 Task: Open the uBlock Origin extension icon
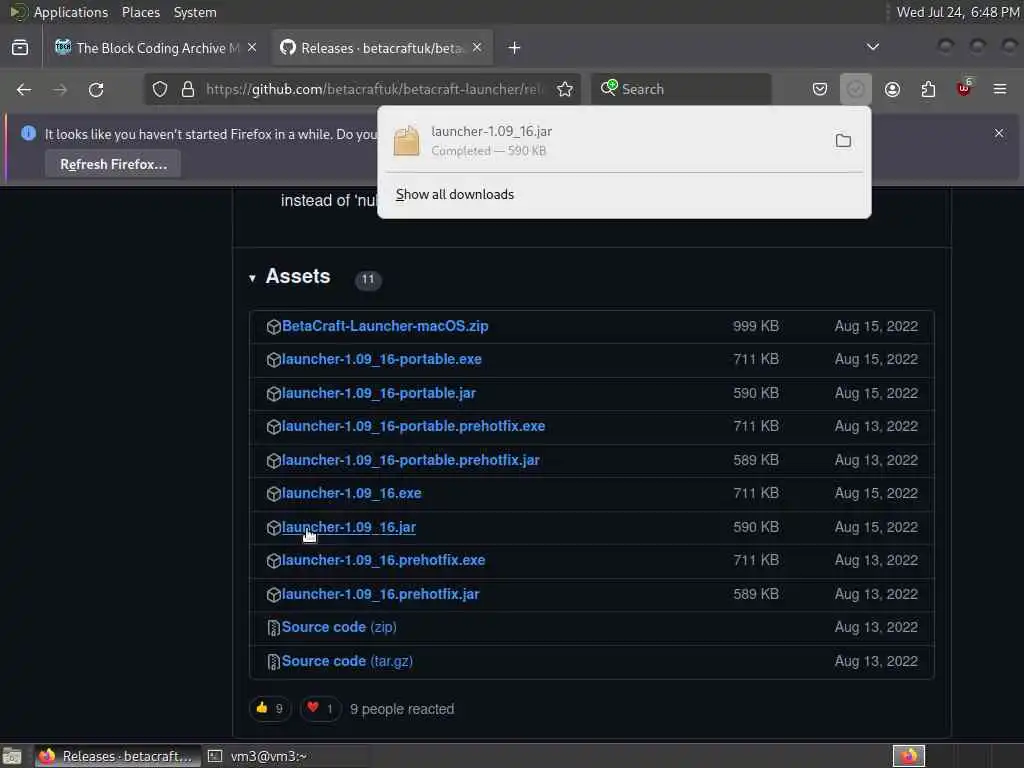click(964, 88)
